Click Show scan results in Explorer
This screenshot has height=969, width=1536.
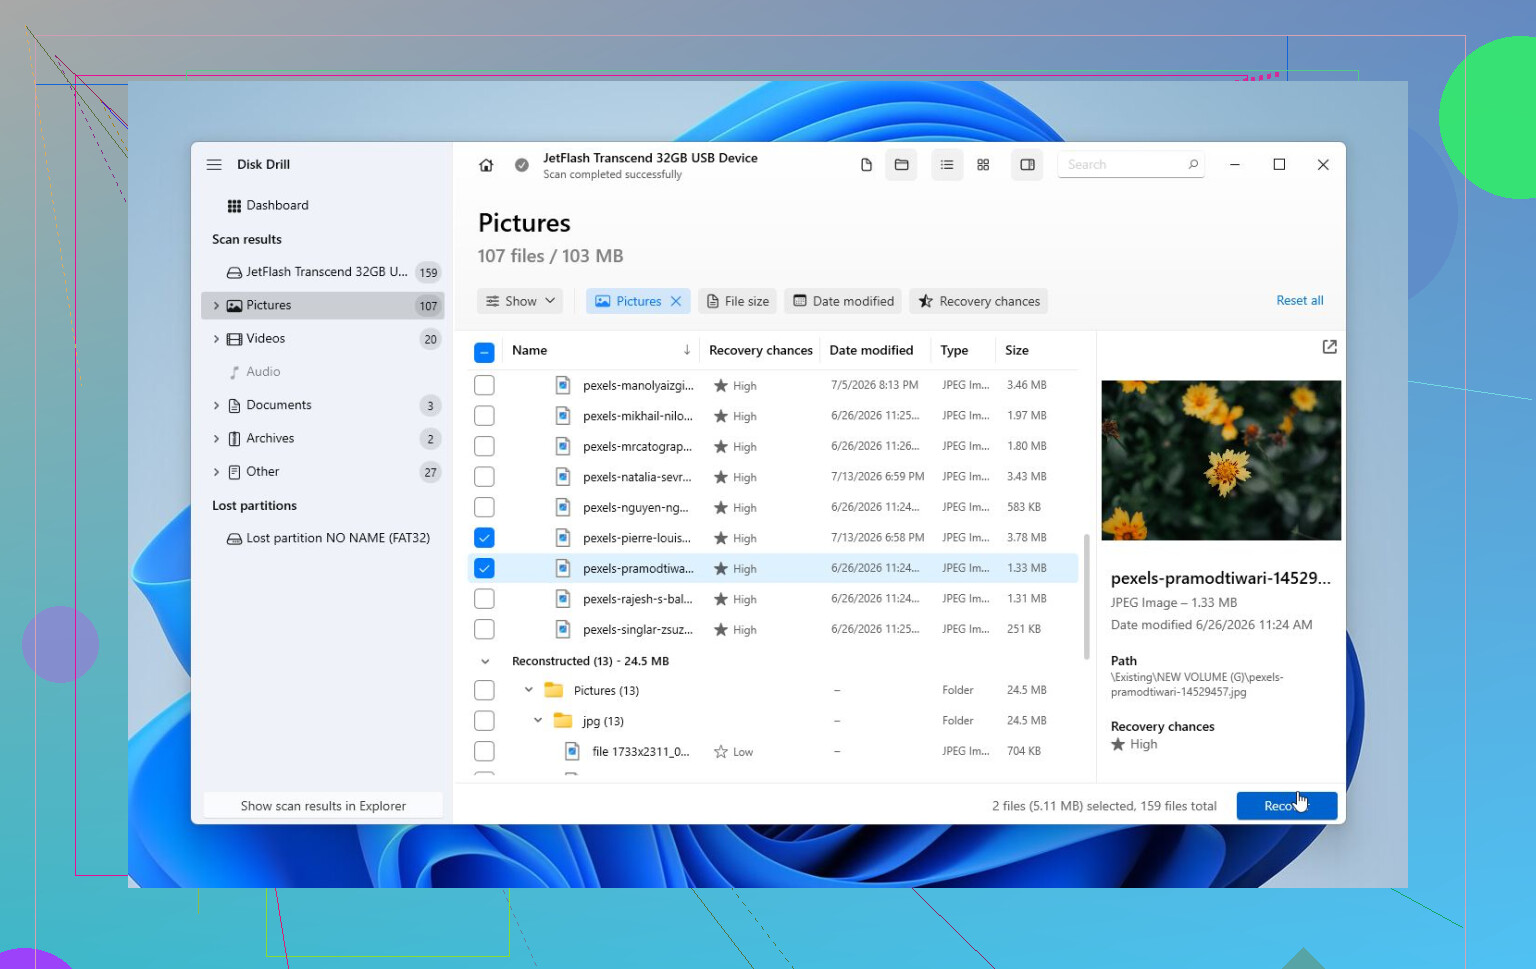pos(323,806)
